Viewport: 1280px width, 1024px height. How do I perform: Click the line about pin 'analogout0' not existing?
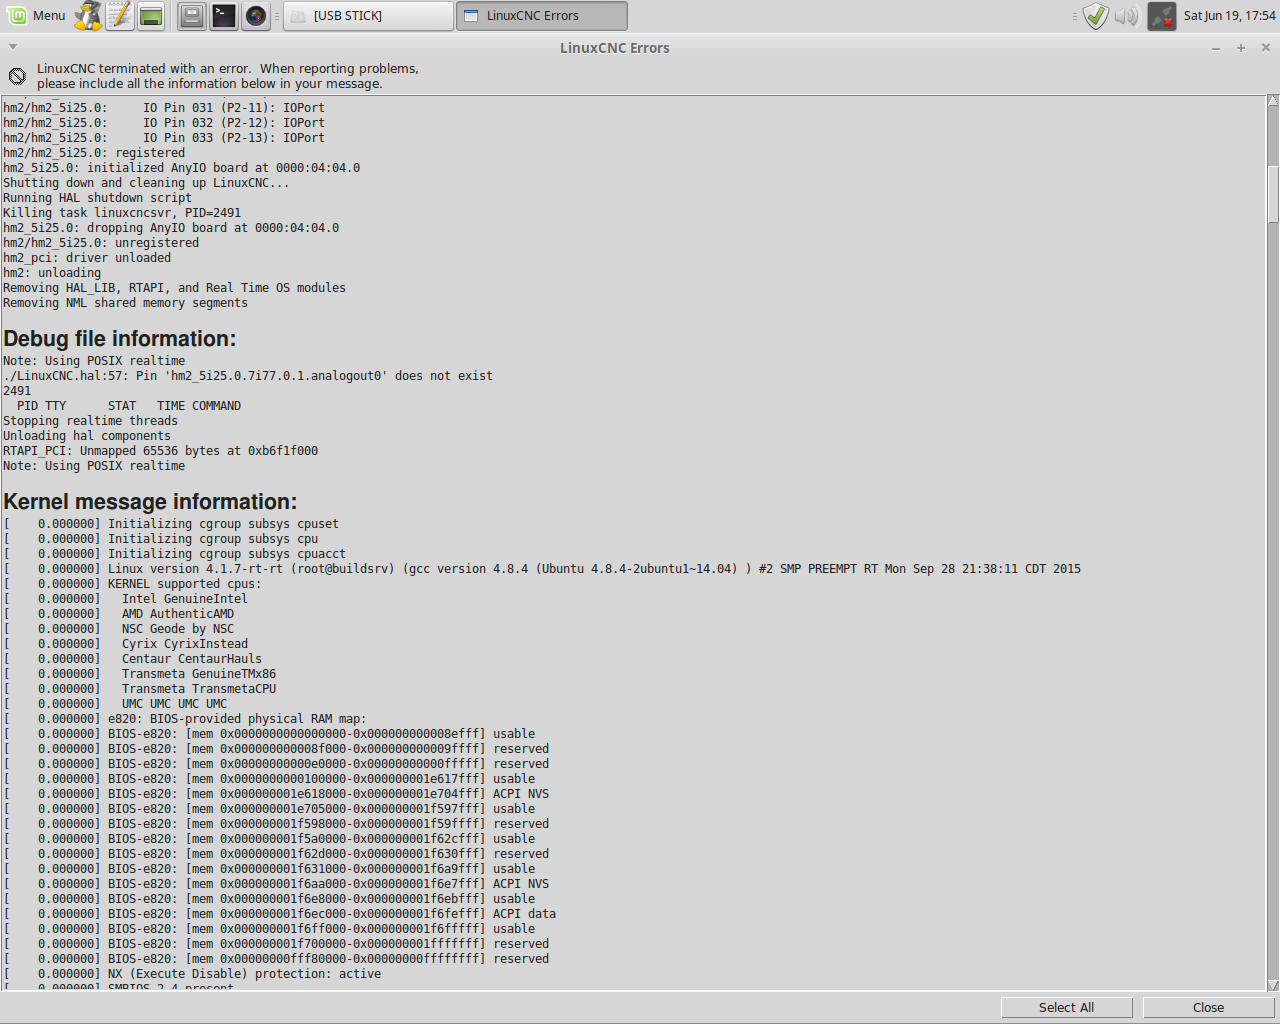pyautogui.click(x=248, y=376)
